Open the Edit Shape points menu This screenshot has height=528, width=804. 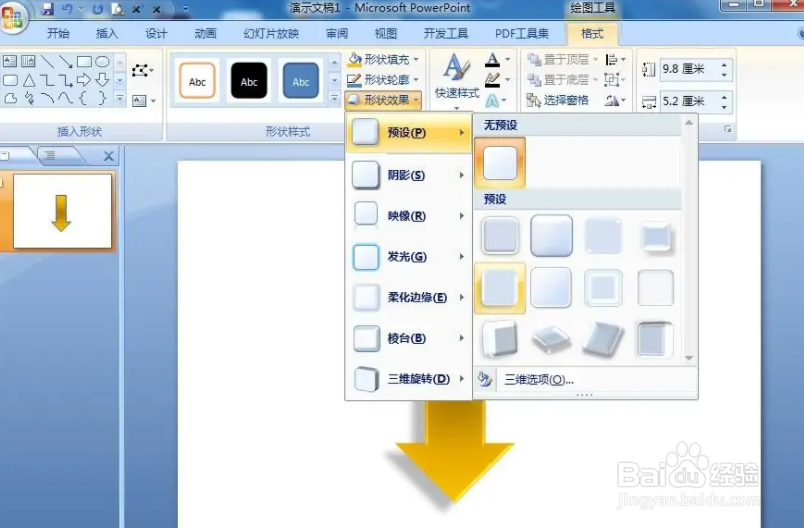tap(143, 70)
